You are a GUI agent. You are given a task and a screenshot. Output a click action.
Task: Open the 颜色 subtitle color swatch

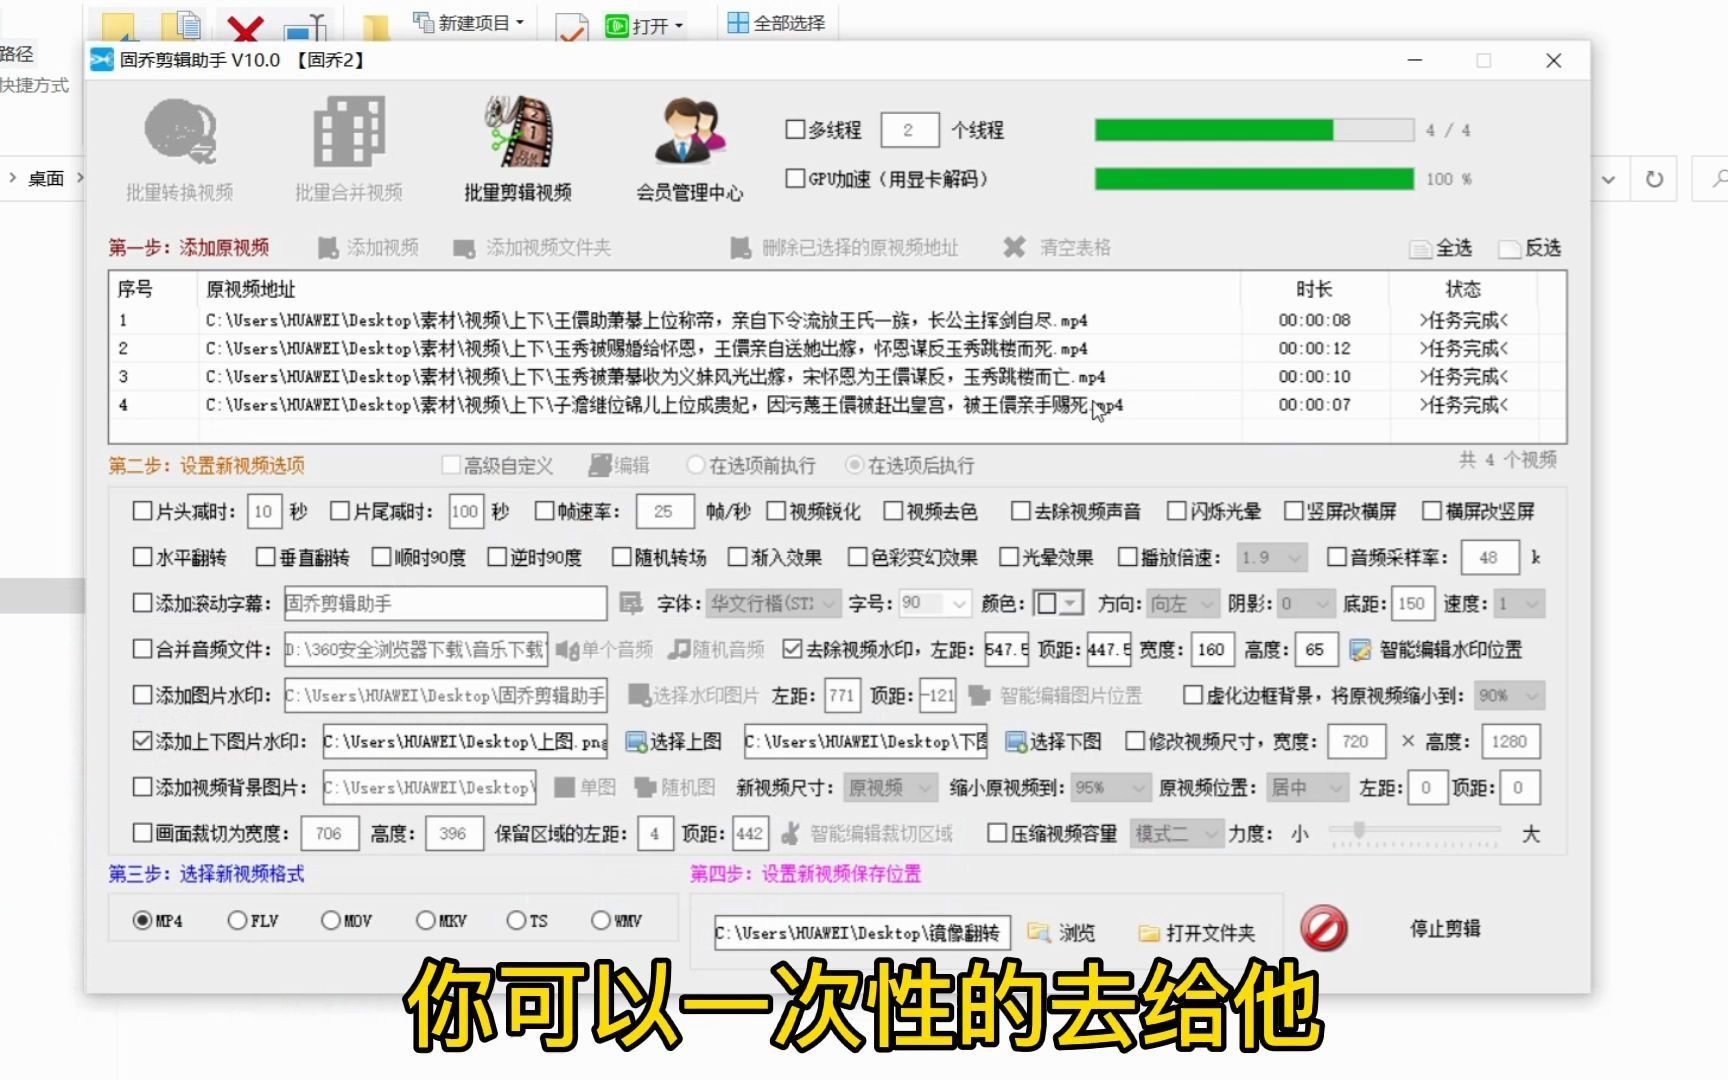[x=1058, y=603]
